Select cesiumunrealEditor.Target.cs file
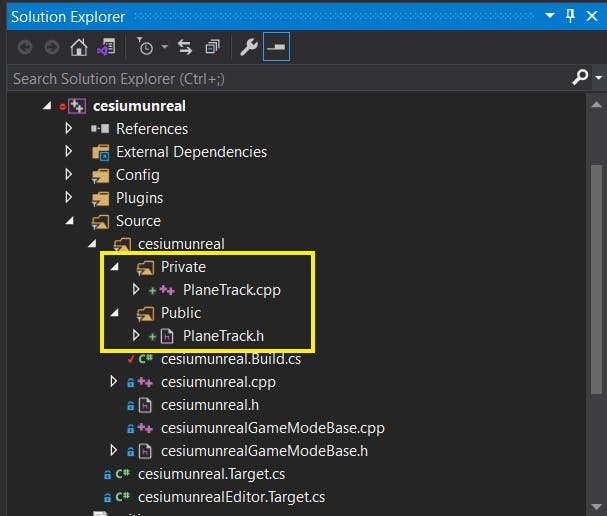Viewport: 607px width, 516px height. tap(231, 497)
